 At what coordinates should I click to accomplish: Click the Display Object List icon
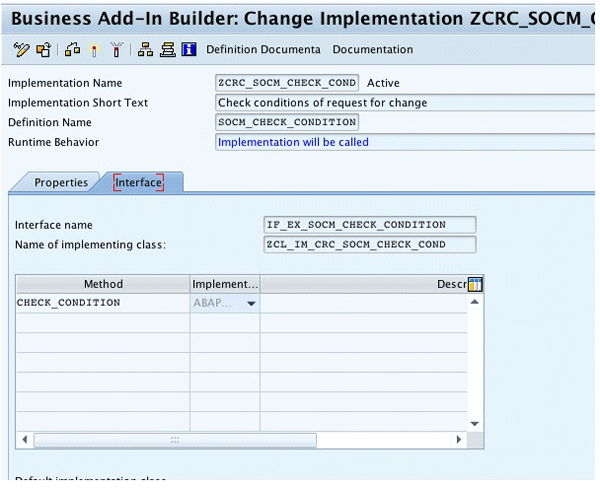pyautogui.click(x=167, y=49)
